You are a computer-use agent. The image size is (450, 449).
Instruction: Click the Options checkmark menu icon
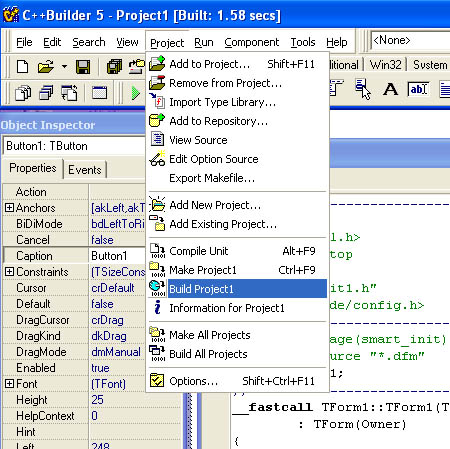point(157,380)
